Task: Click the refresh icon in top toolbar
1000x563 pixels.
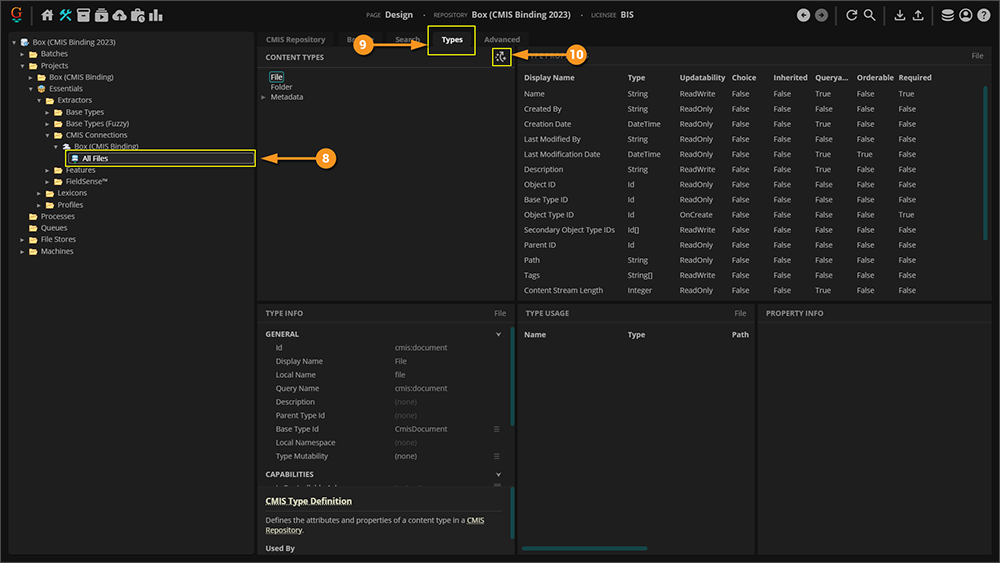Action: point(852,15)
